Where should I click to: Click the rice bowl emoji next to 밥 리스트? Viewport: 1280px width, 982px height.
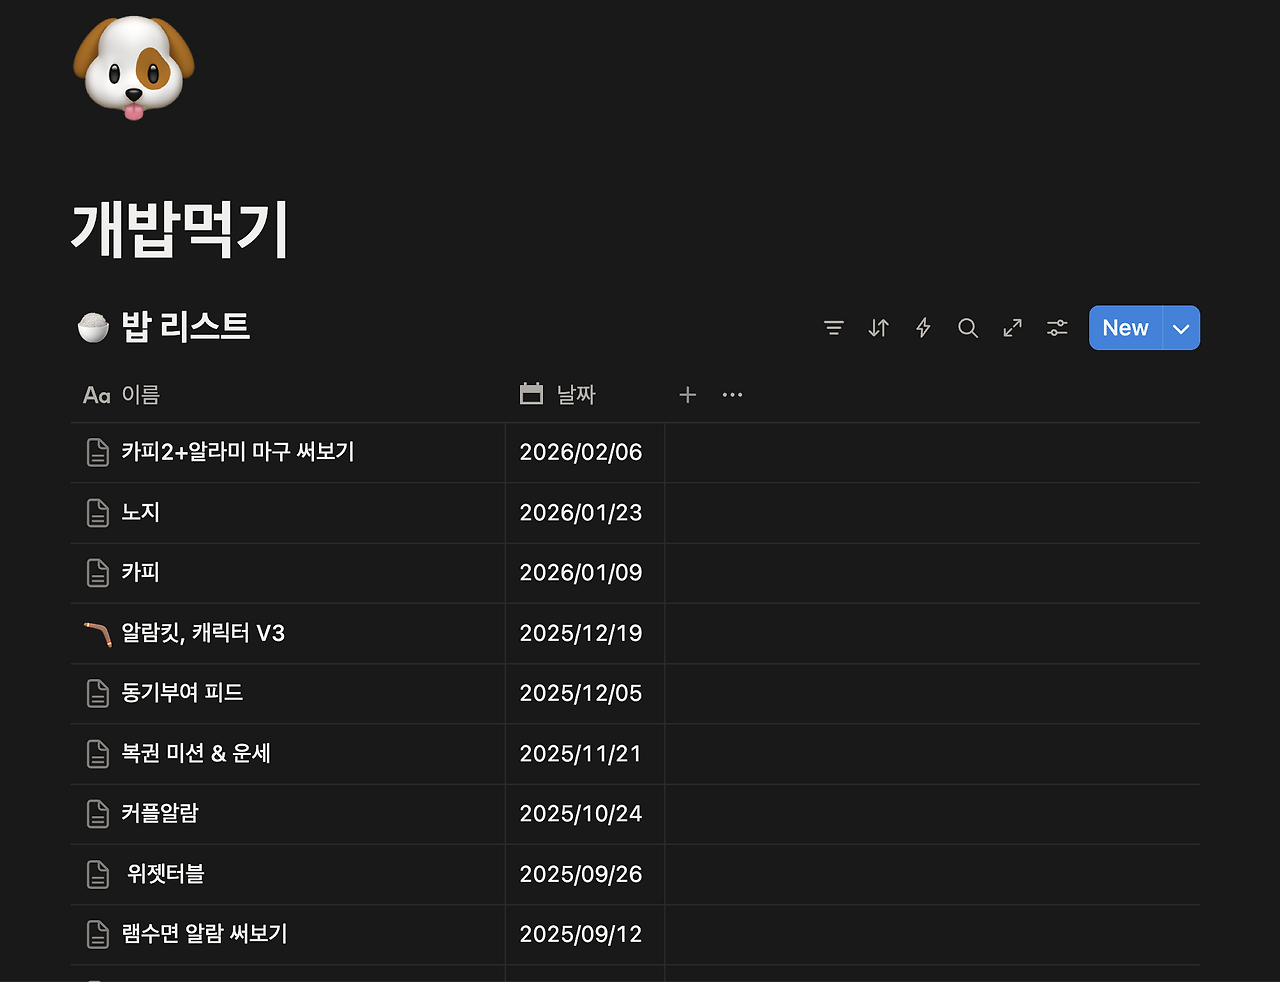tap(93, 324)
